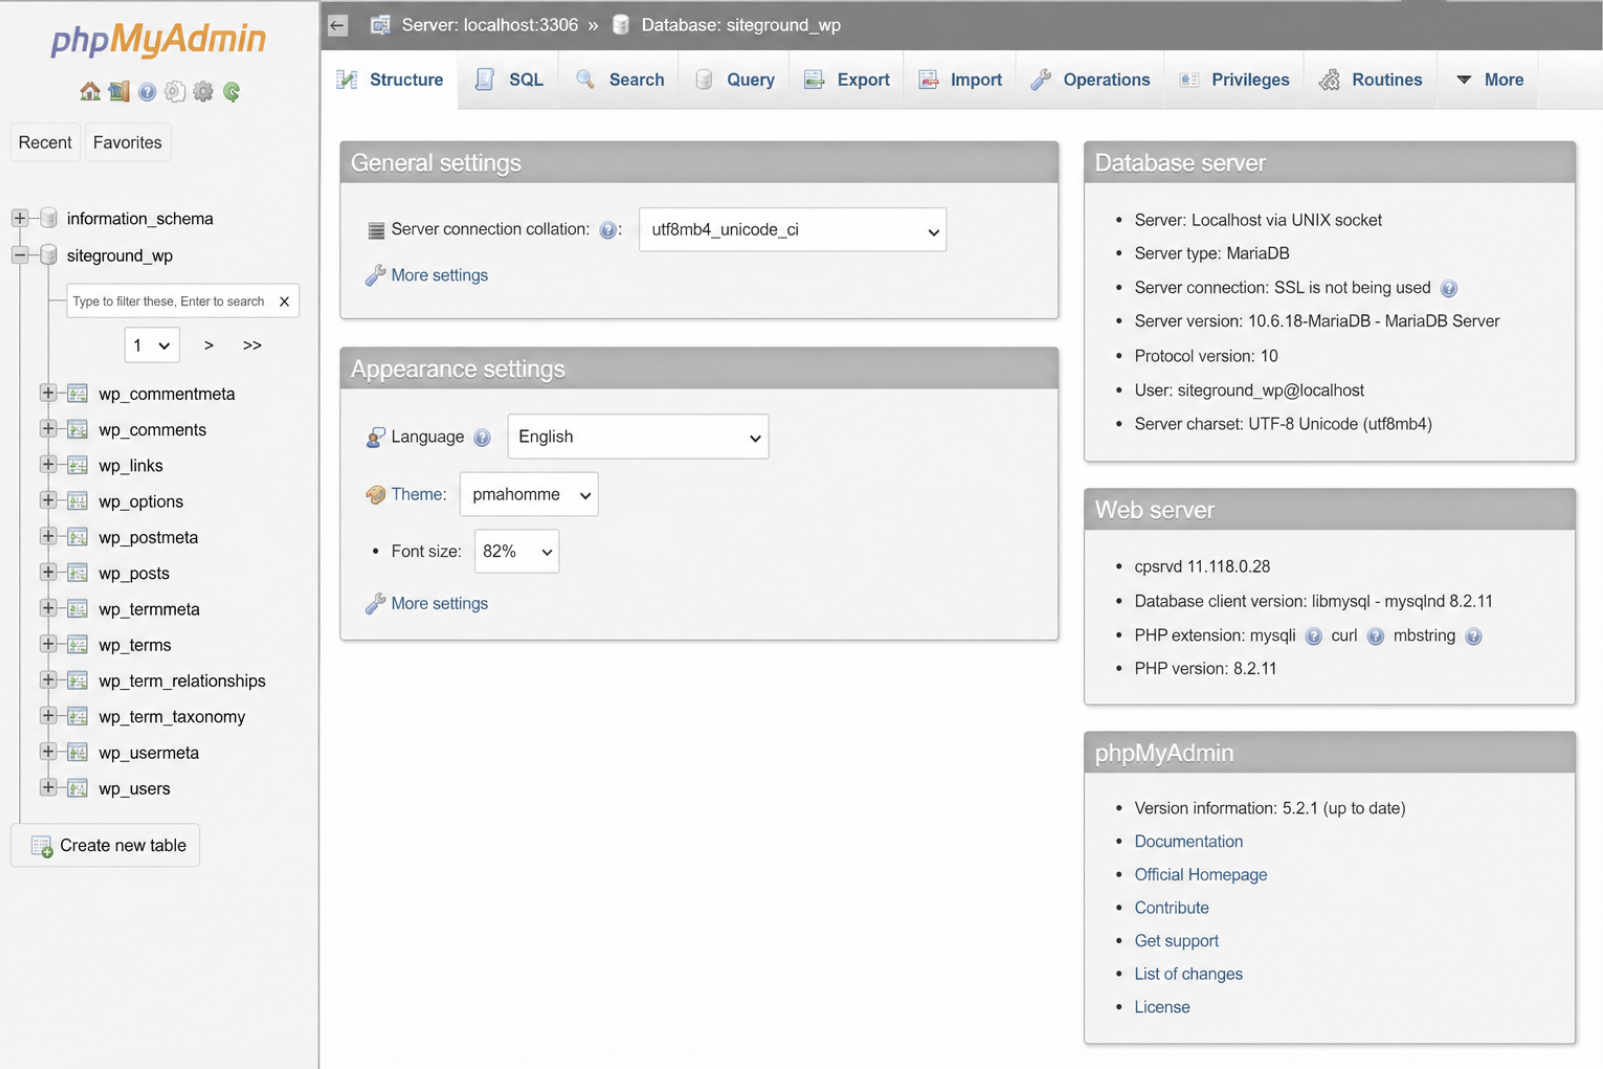Jump to last page with the >> arrow
The width and height of the screenshot is (1603, 1069).
(252, 345)
